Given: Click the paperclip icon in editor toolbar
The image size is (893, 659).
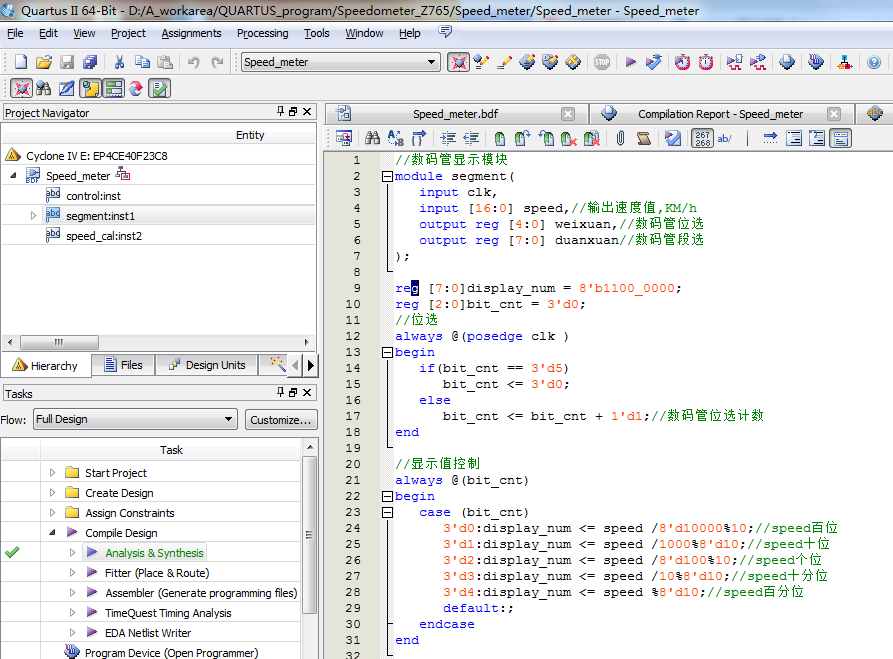Looking at the screenshot, I should [x=621, y=138].
